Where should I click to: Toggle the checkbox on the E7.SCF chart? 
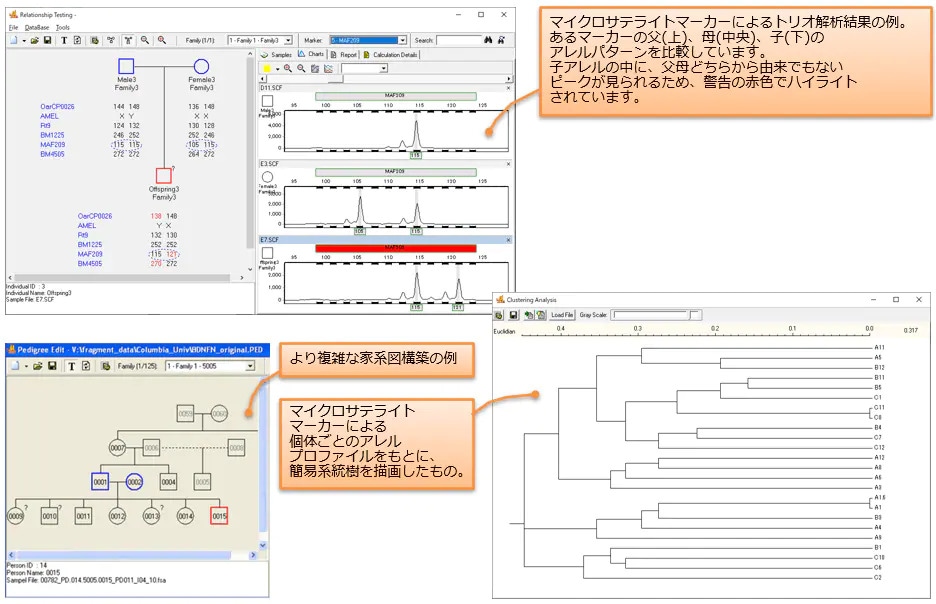(x=267, y=253)
